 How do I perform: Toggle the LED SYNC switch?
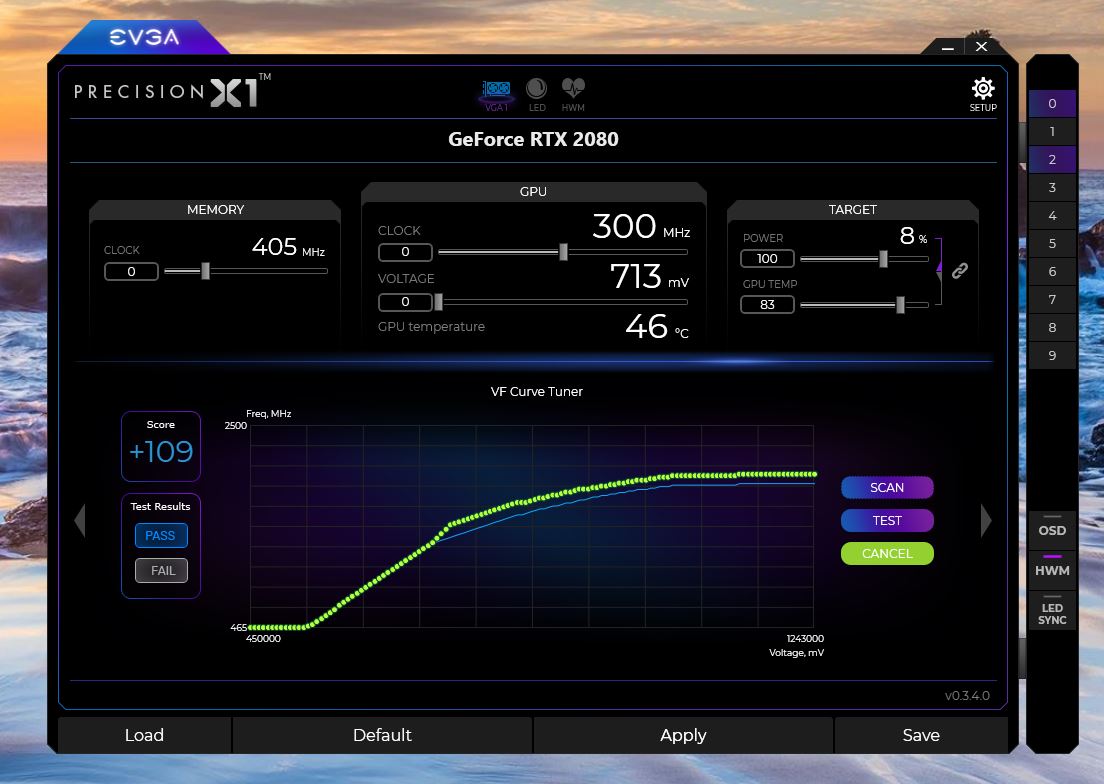click(x=1052, y=611)
